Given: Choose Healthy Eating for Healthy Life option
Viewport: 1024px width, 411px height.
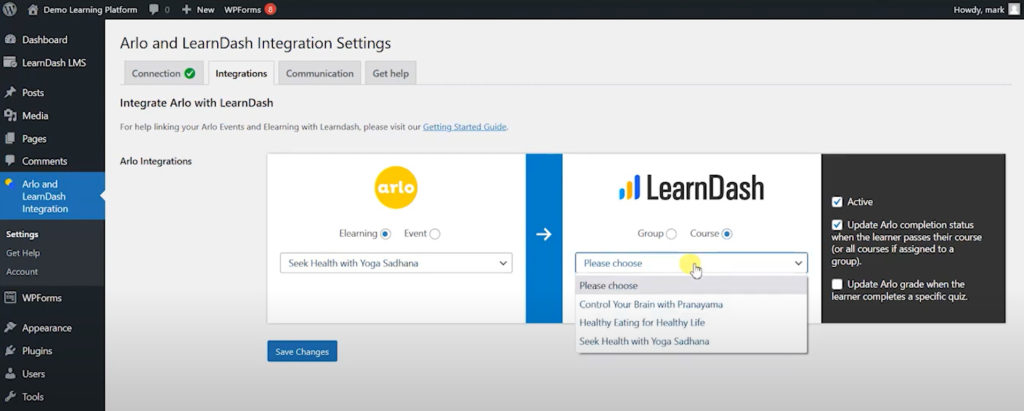Looking at the screenshot, I should tap(691, 323).
